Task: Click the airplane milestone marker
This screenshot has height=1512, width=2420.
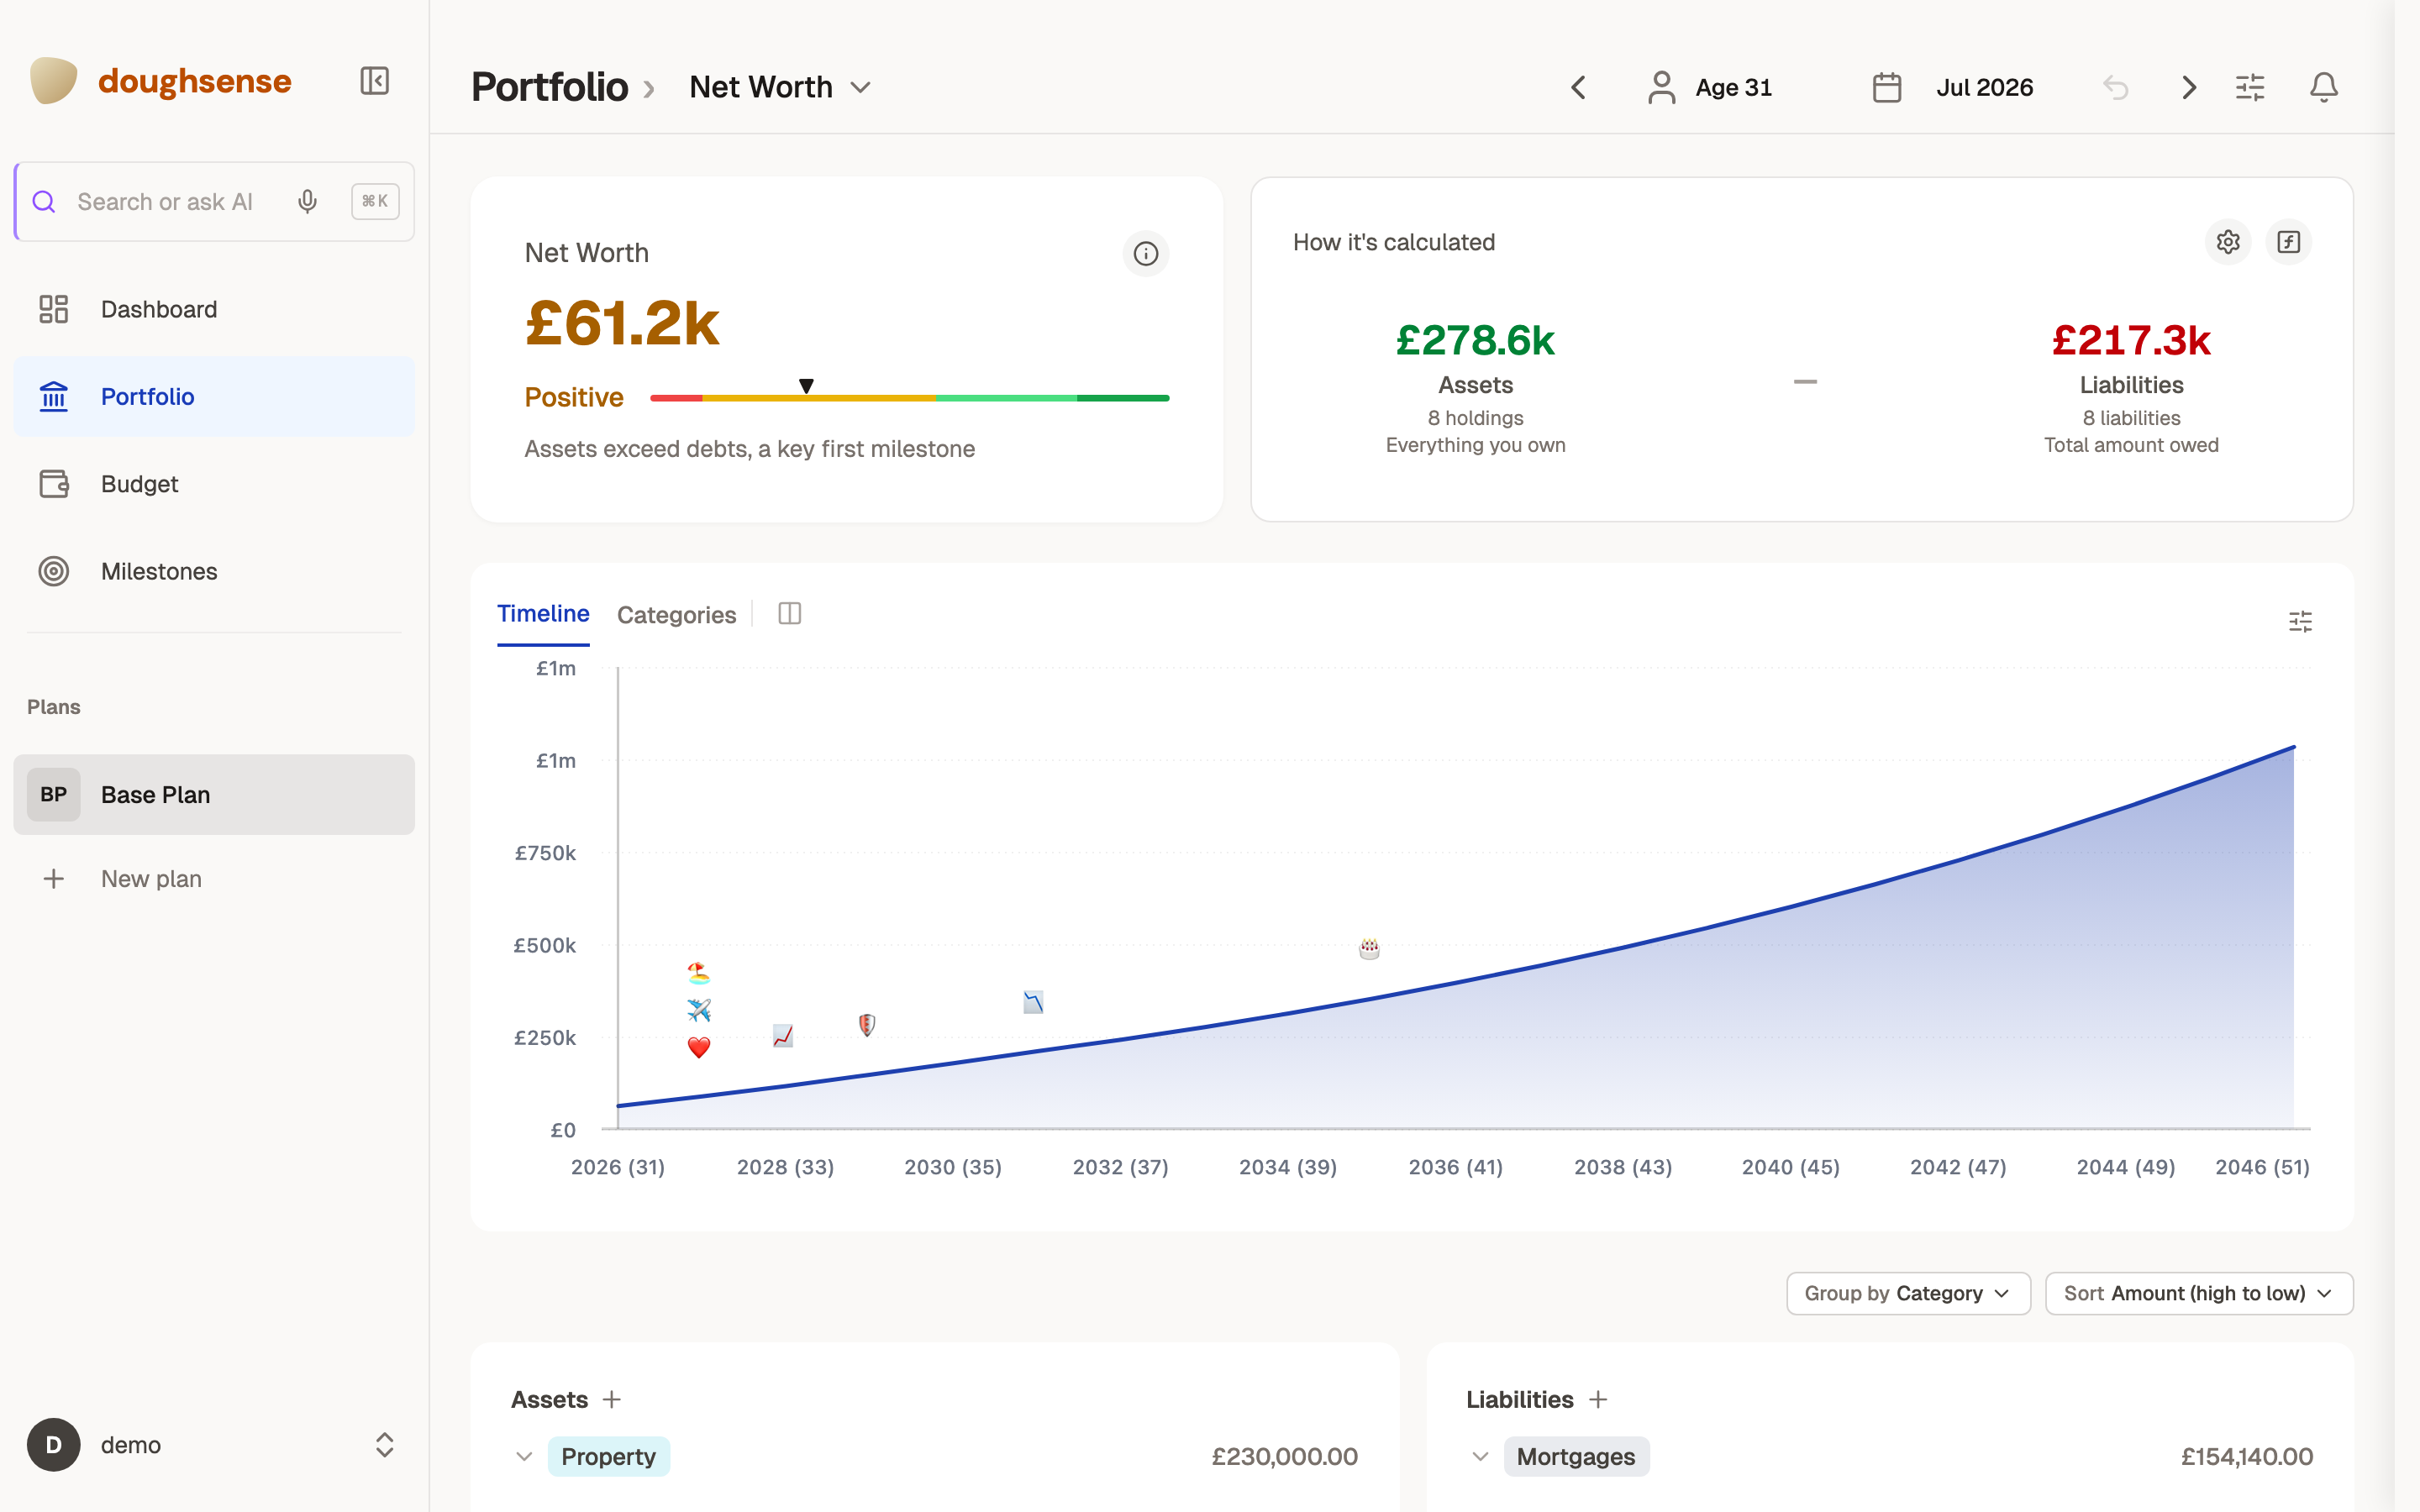Action: tap(699, 1010)
